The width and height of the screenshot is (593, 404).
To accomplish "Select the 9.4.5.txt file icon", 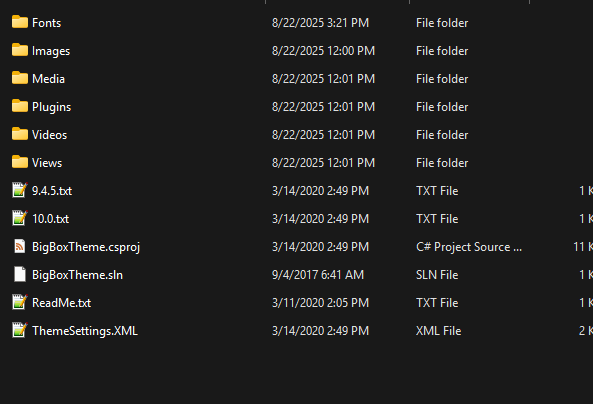I will [20, 190].
